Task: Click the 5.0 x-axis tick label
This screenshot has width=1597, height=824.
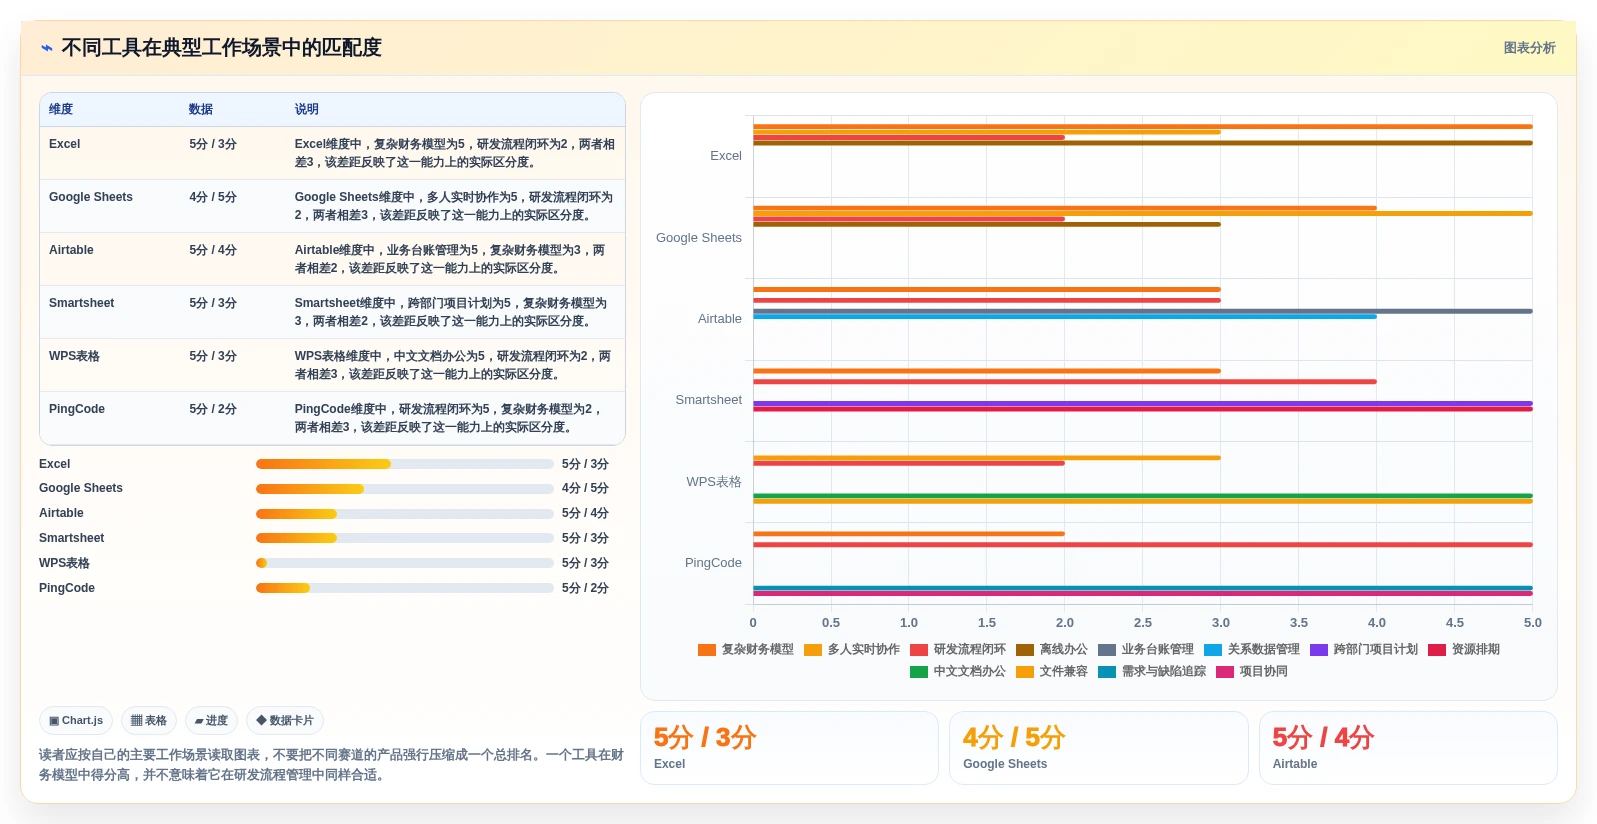Action: (1533, 623)
